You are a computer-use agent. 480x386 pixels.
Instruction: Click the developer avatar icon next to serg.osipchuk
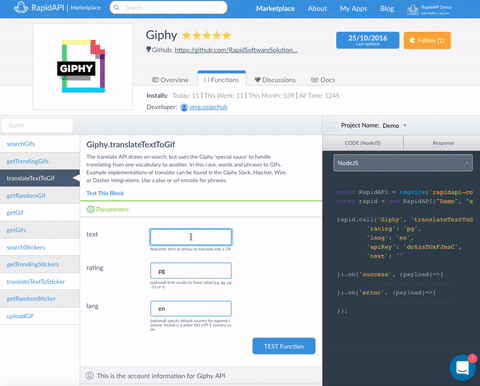[x=184, y=107]
